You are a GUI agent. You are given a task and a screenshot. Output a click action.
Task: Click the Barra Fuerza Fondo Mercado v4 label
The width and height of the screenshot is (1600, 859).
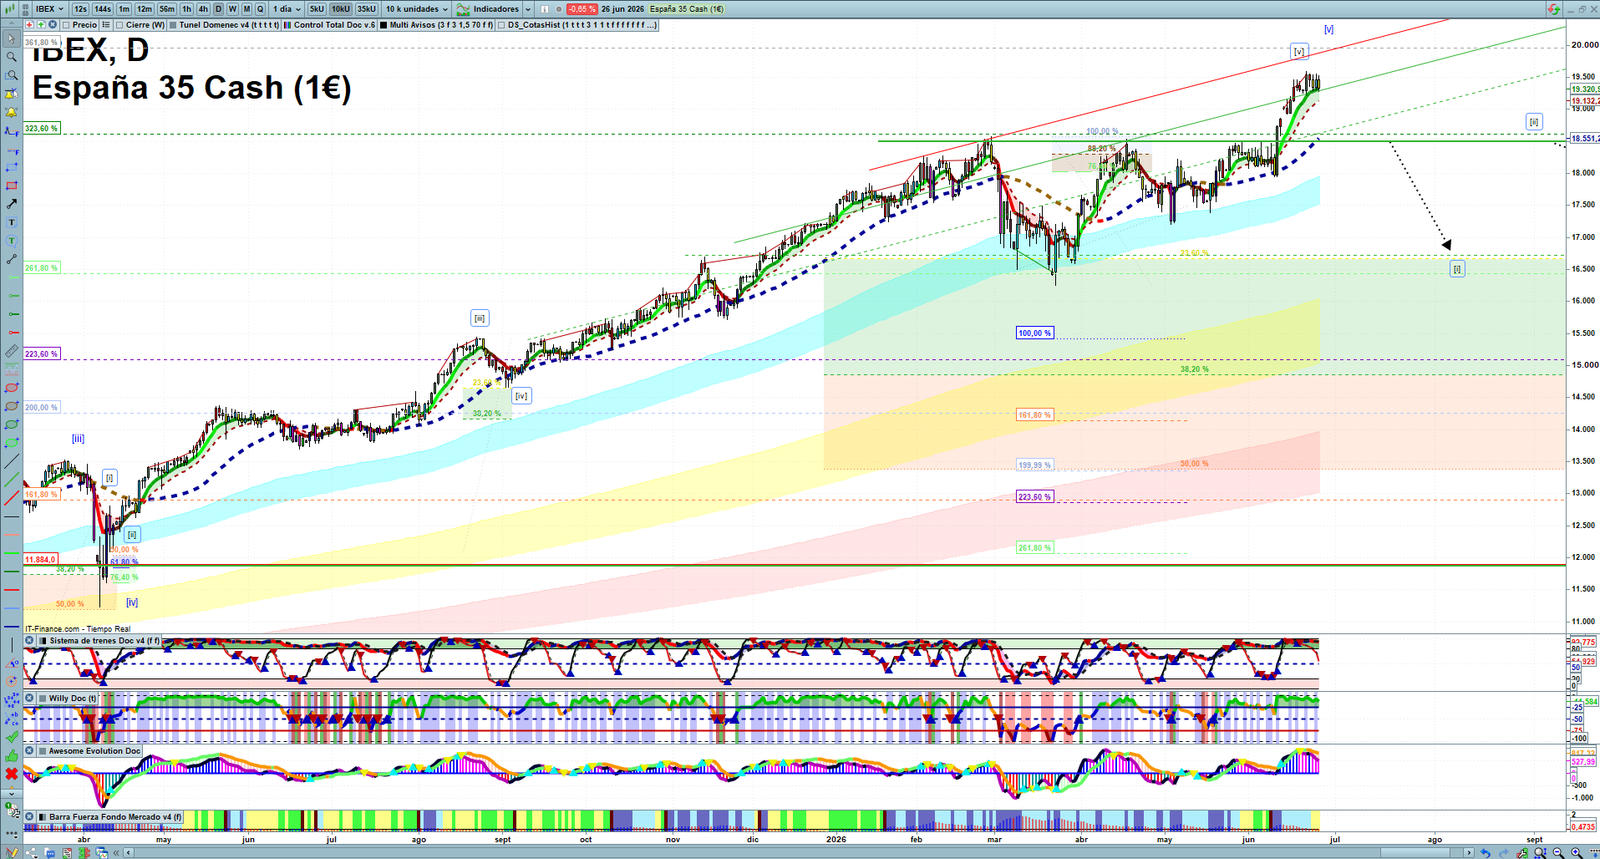(115, 817)
